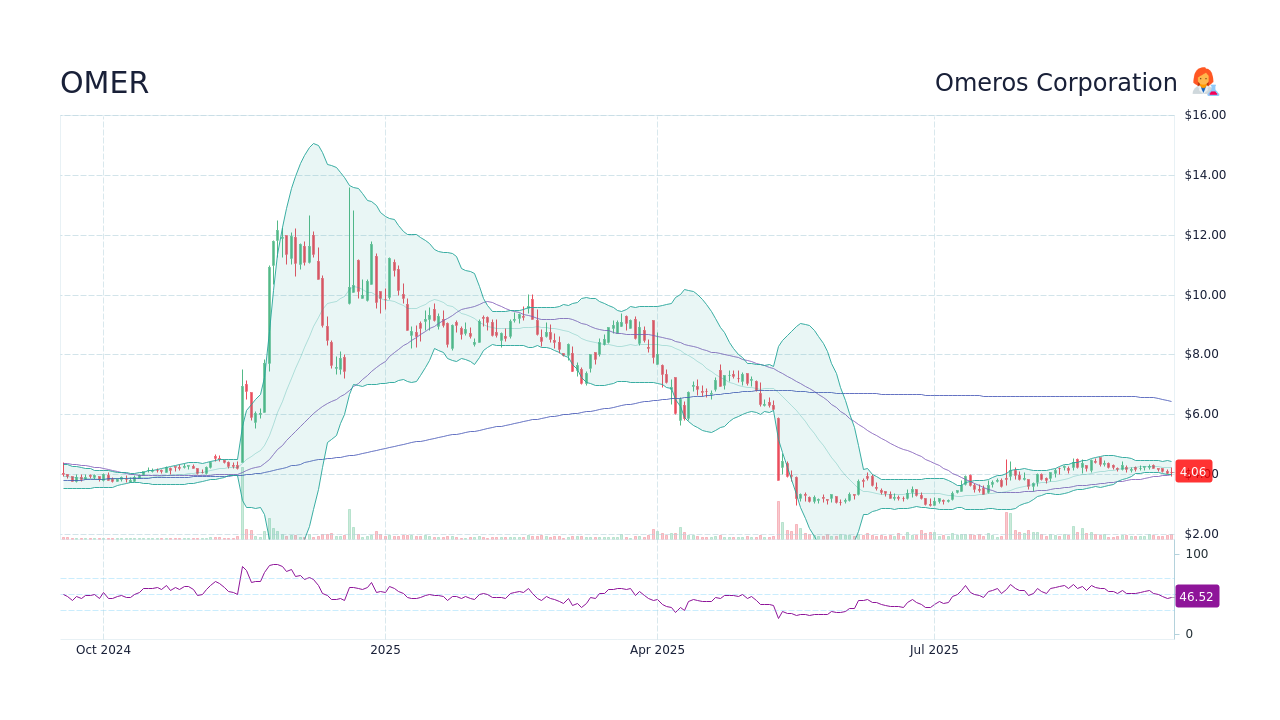This screenshot has height=720, width=1280.
Task: Select the Apr 2025 timeline label
Action: point(657,649)
